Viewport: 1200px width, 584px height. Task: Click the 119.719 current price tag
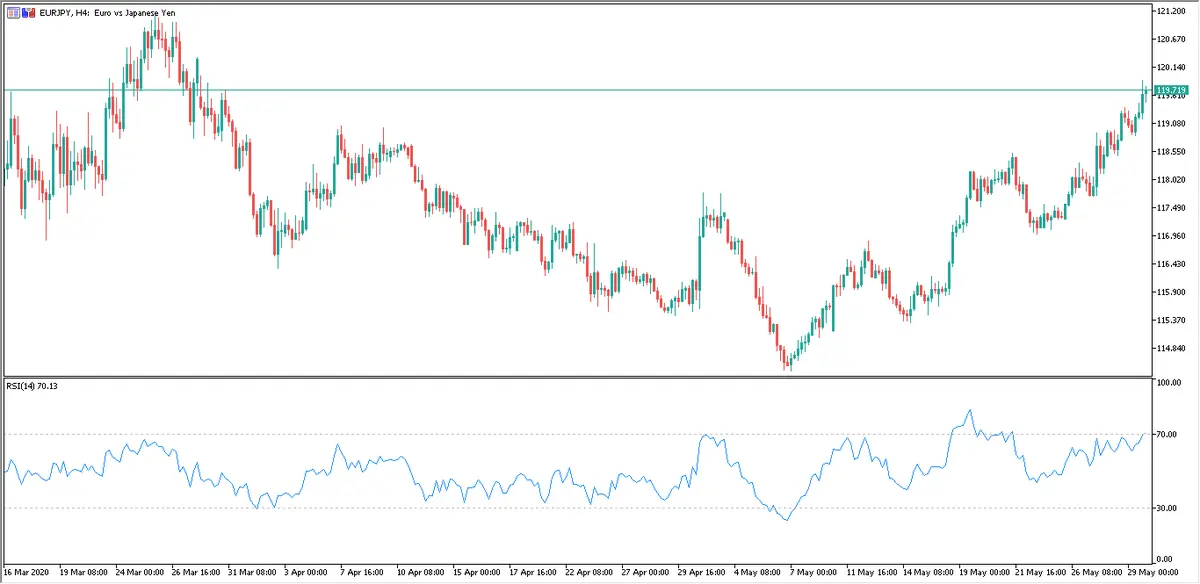click(1170, 91)
